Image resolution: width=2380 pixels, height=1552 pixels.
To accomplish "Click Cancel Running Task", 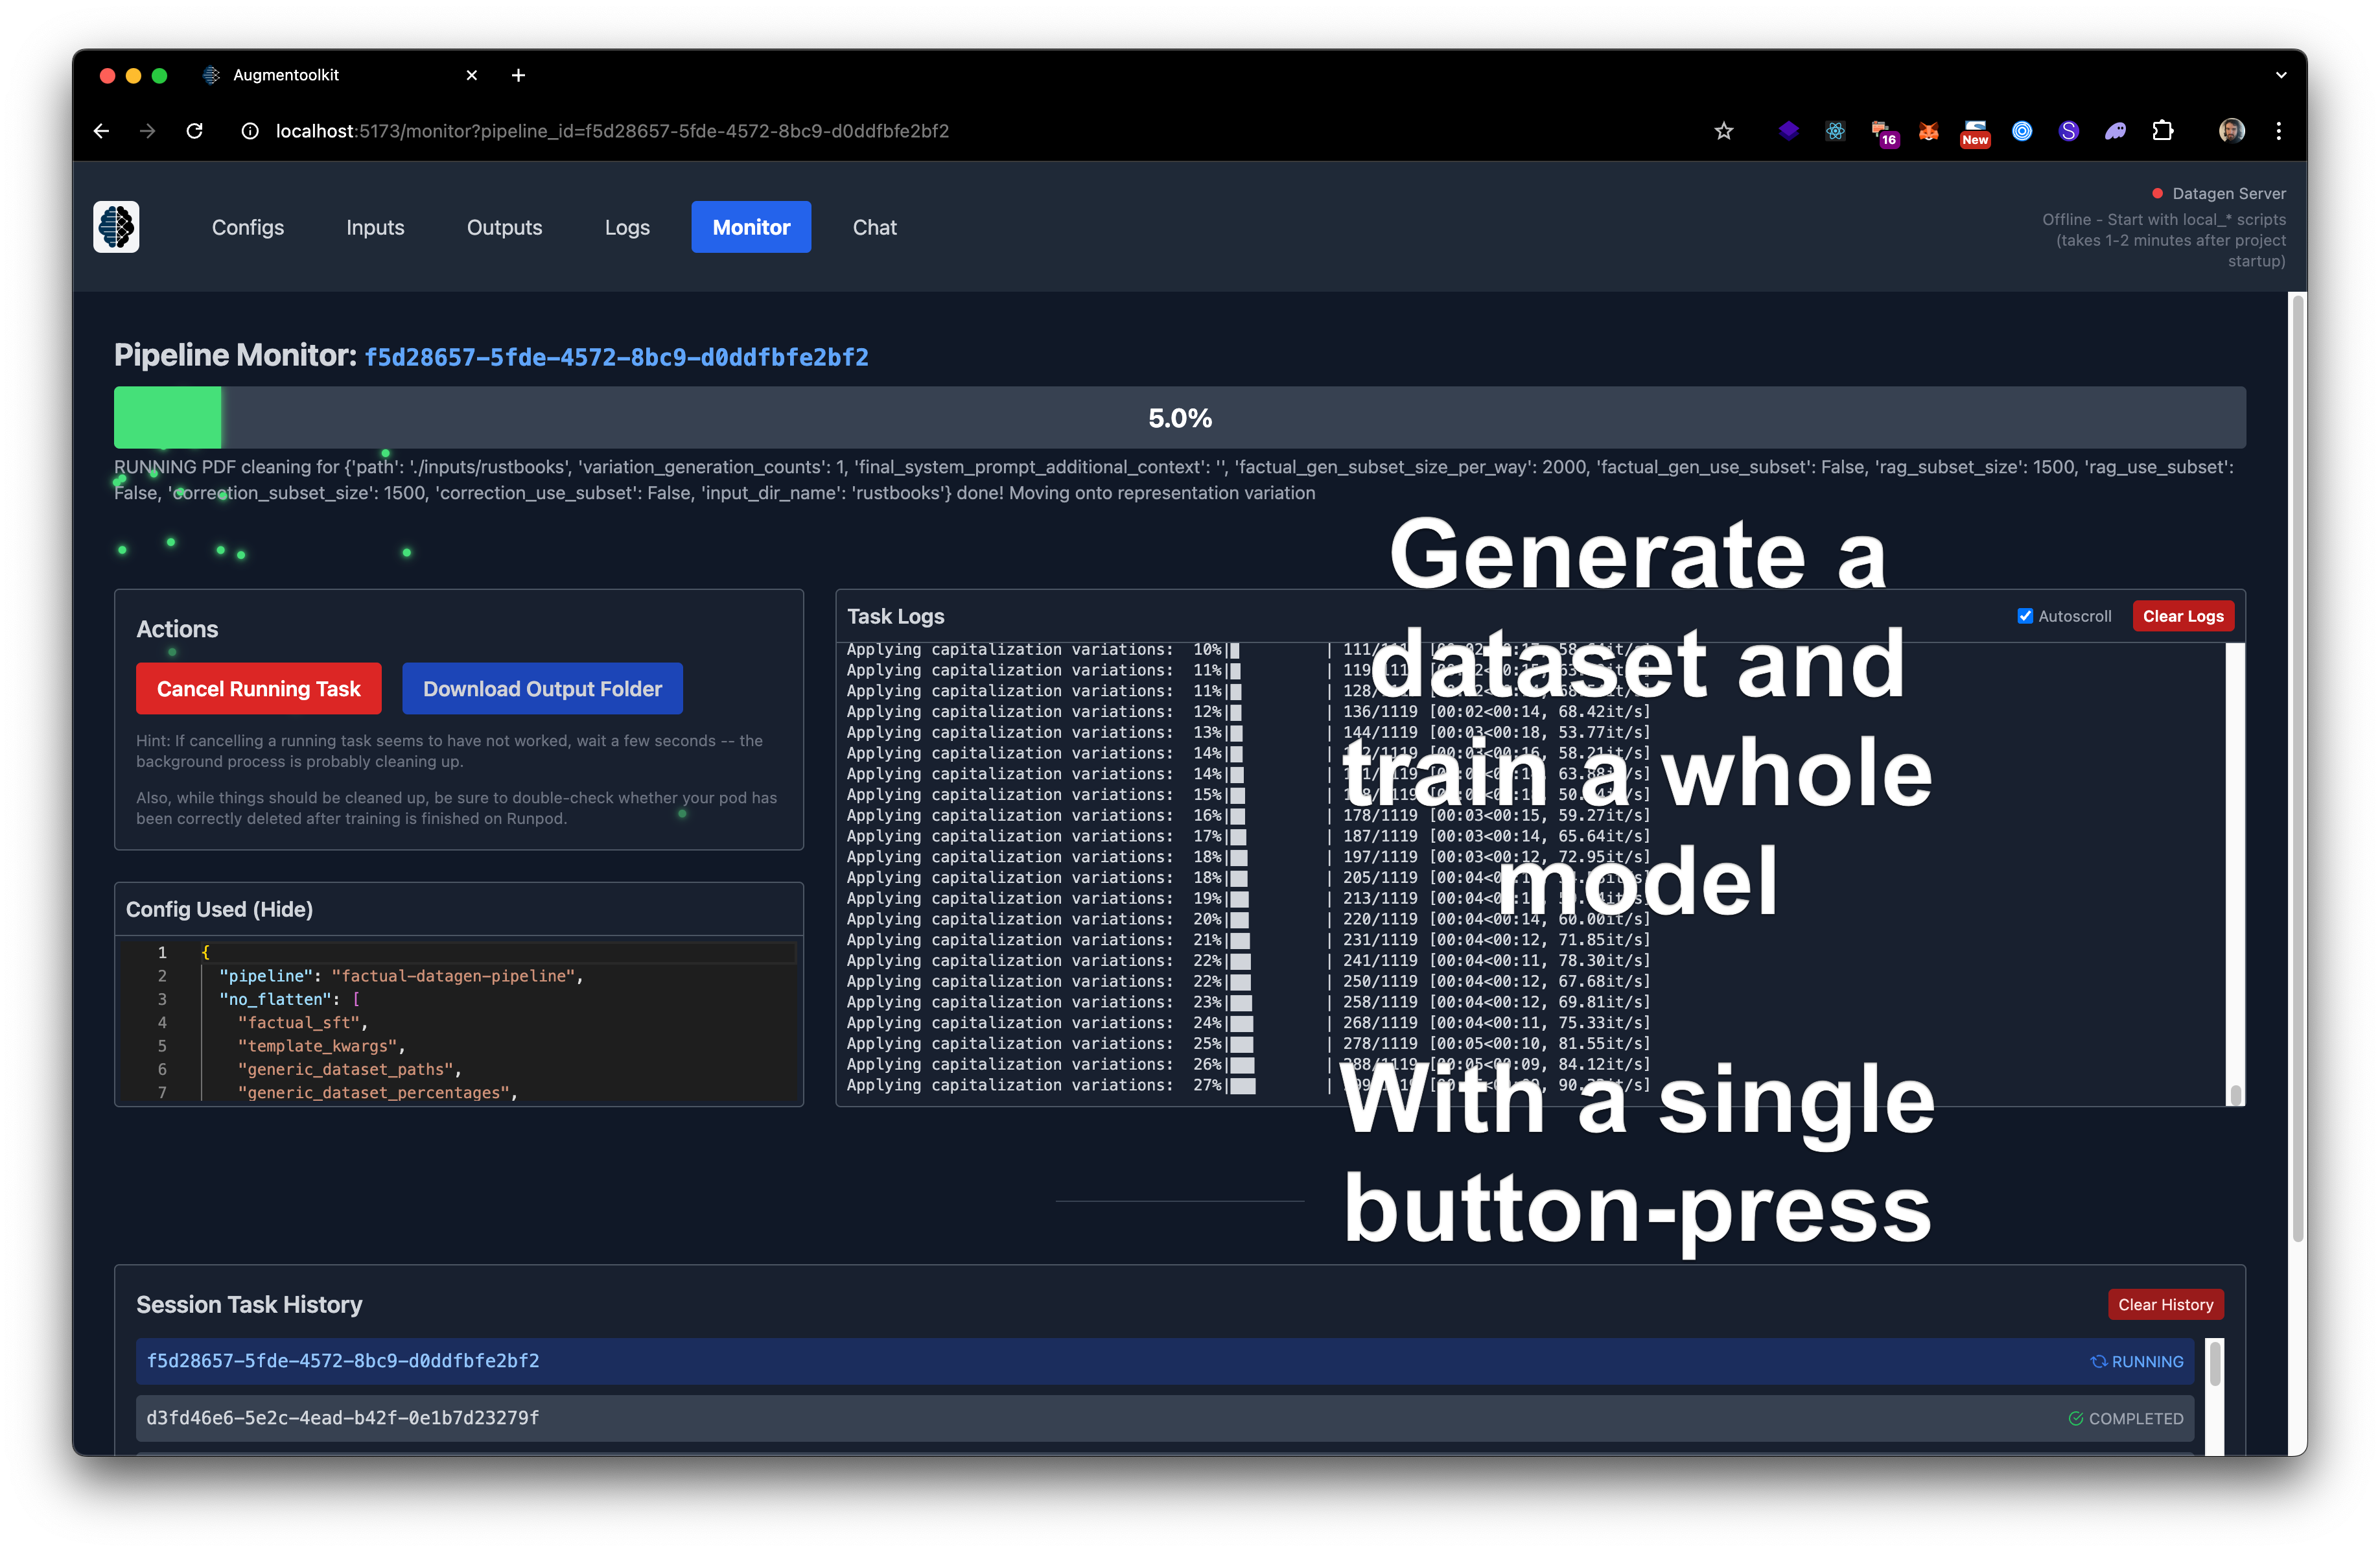I will (258, 688).
